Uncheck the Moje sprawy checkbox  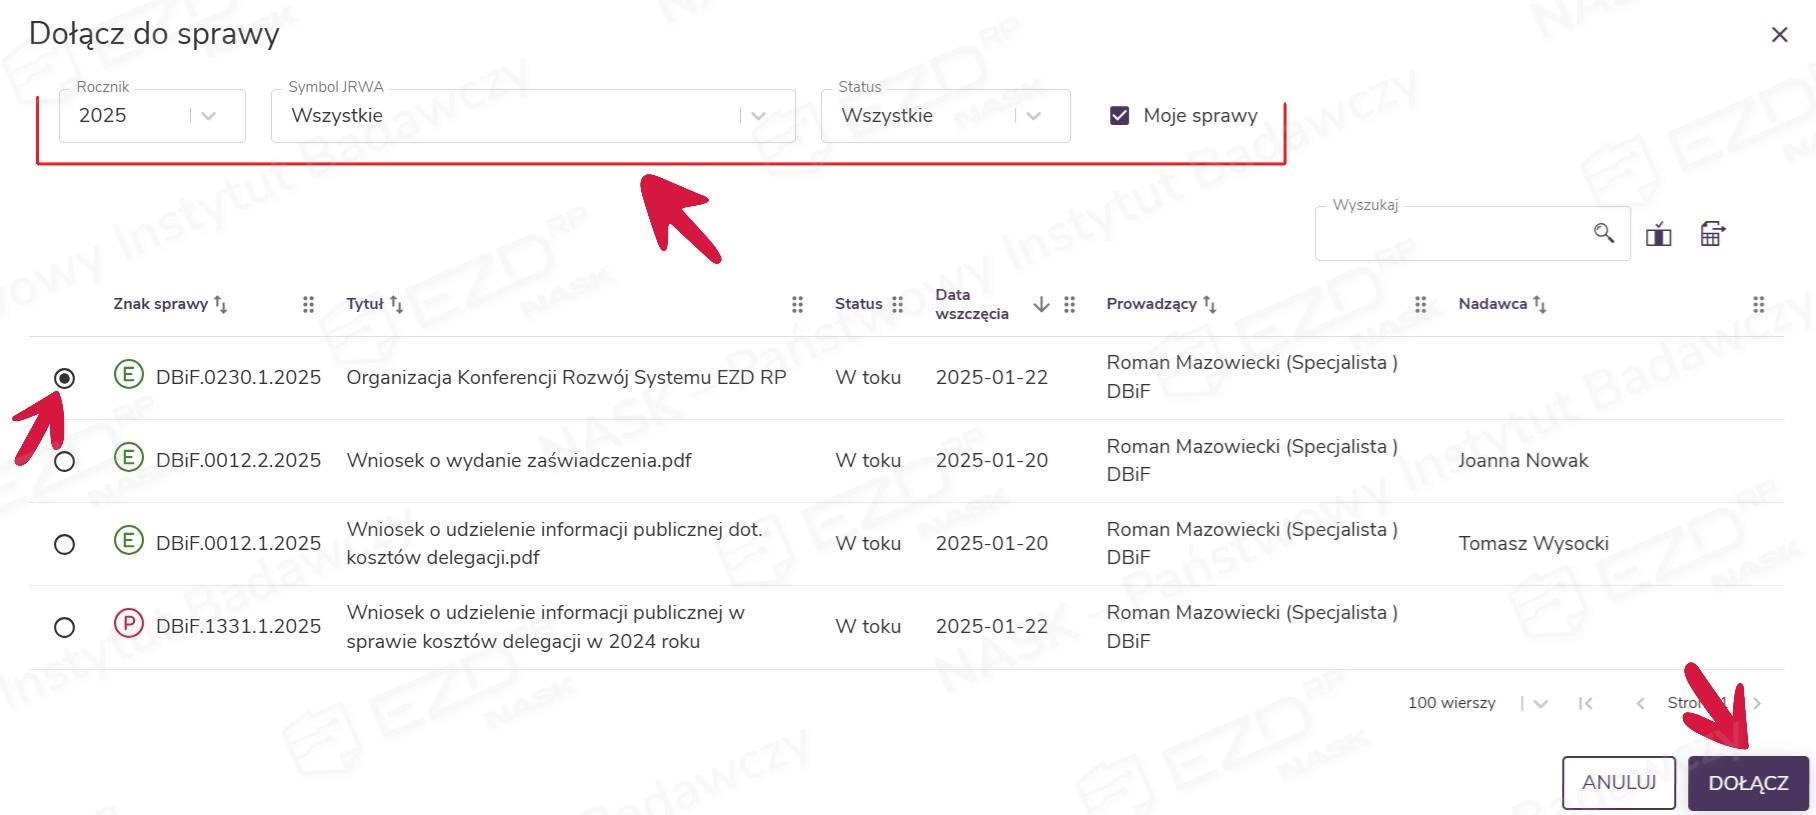(1119, 116)
